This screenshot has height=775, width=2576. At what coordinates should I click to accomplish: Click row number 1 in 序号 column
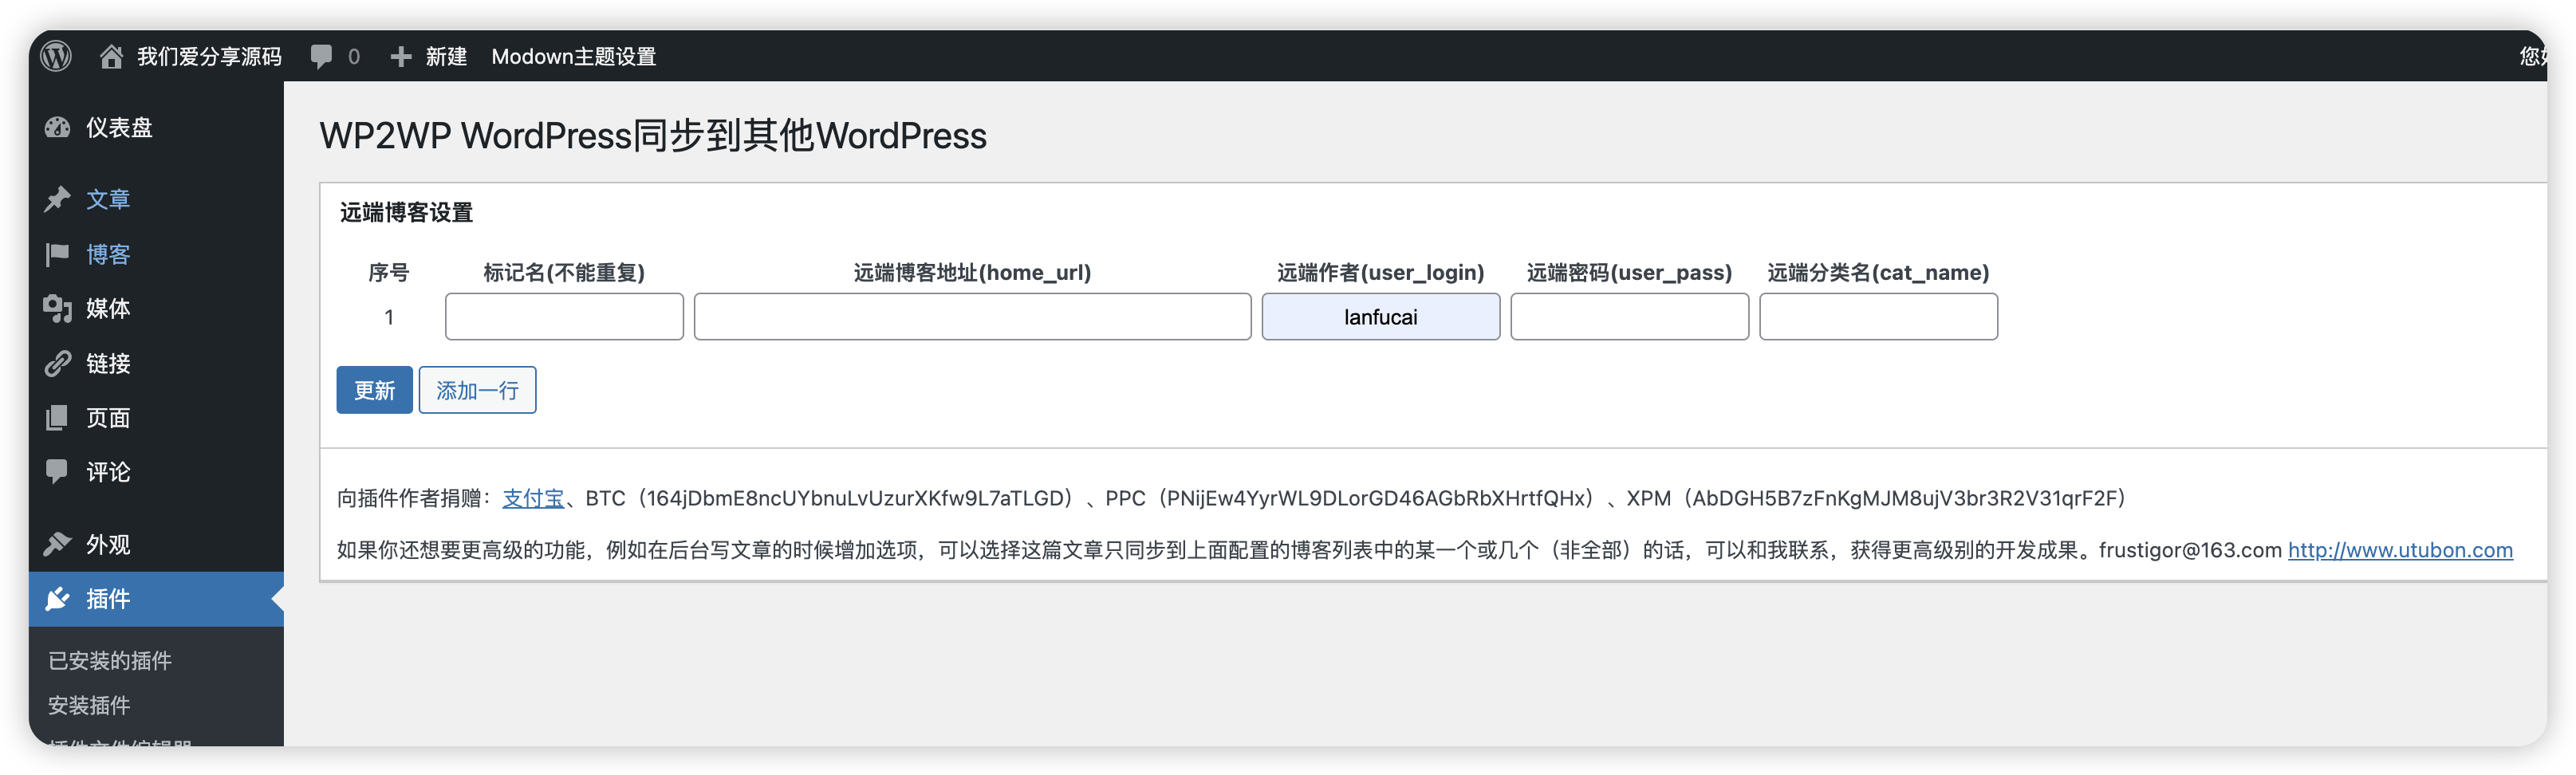click(389, 318)
